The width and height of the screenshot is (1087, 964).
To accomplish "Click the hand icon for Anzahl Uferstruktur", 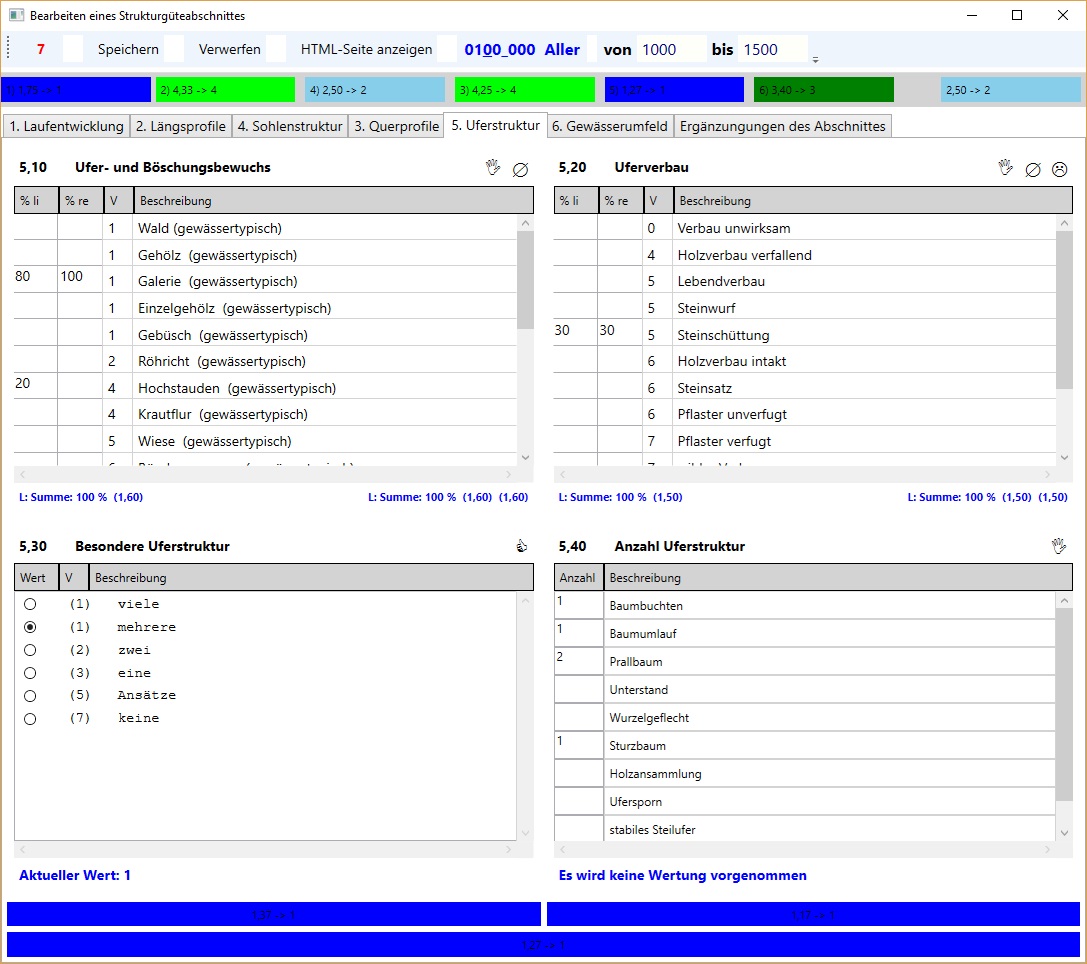I will coord(1059,546).
